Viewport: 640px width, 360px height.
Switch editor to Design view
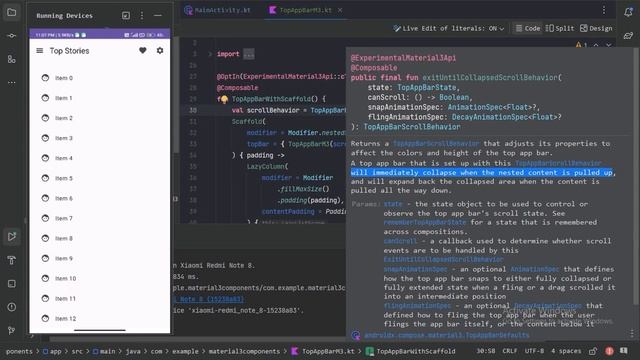coord(596,28)
